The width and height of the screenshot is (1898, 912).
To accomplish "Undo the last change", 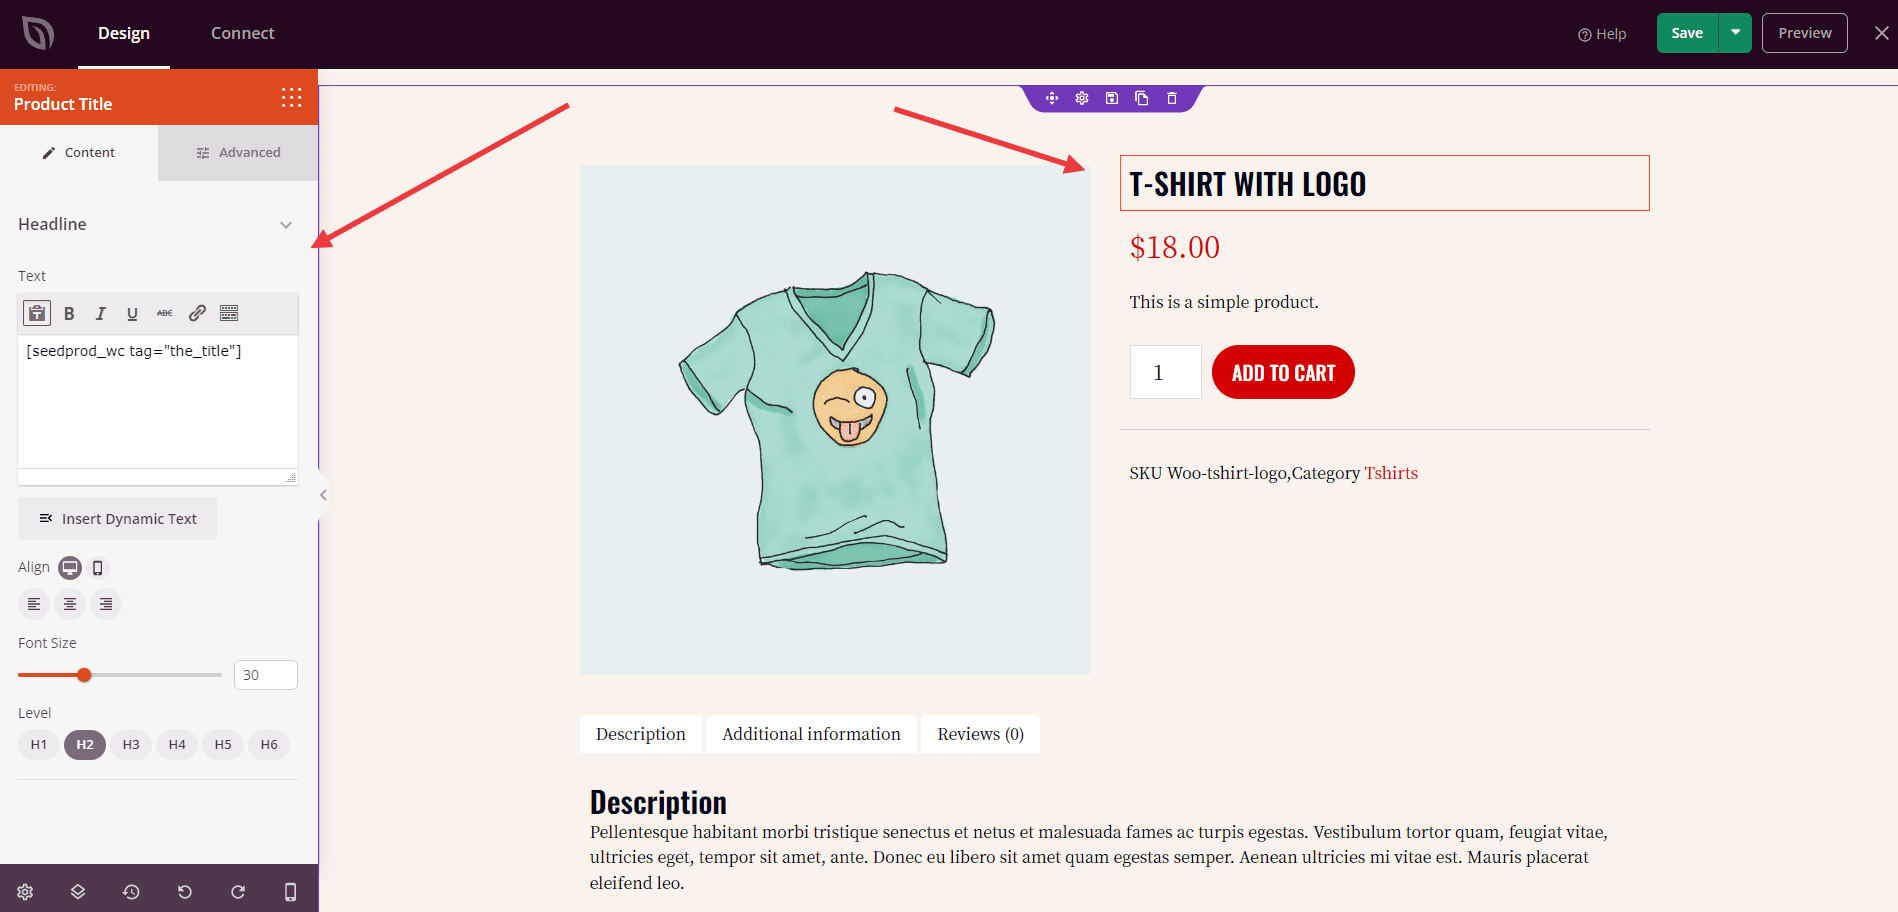I will [x=184, y=891].
